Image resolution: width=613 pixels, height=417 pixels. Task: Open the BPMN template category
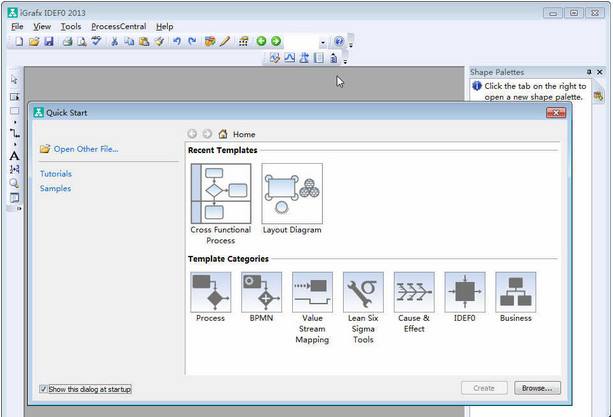click(x=262, y=297)
